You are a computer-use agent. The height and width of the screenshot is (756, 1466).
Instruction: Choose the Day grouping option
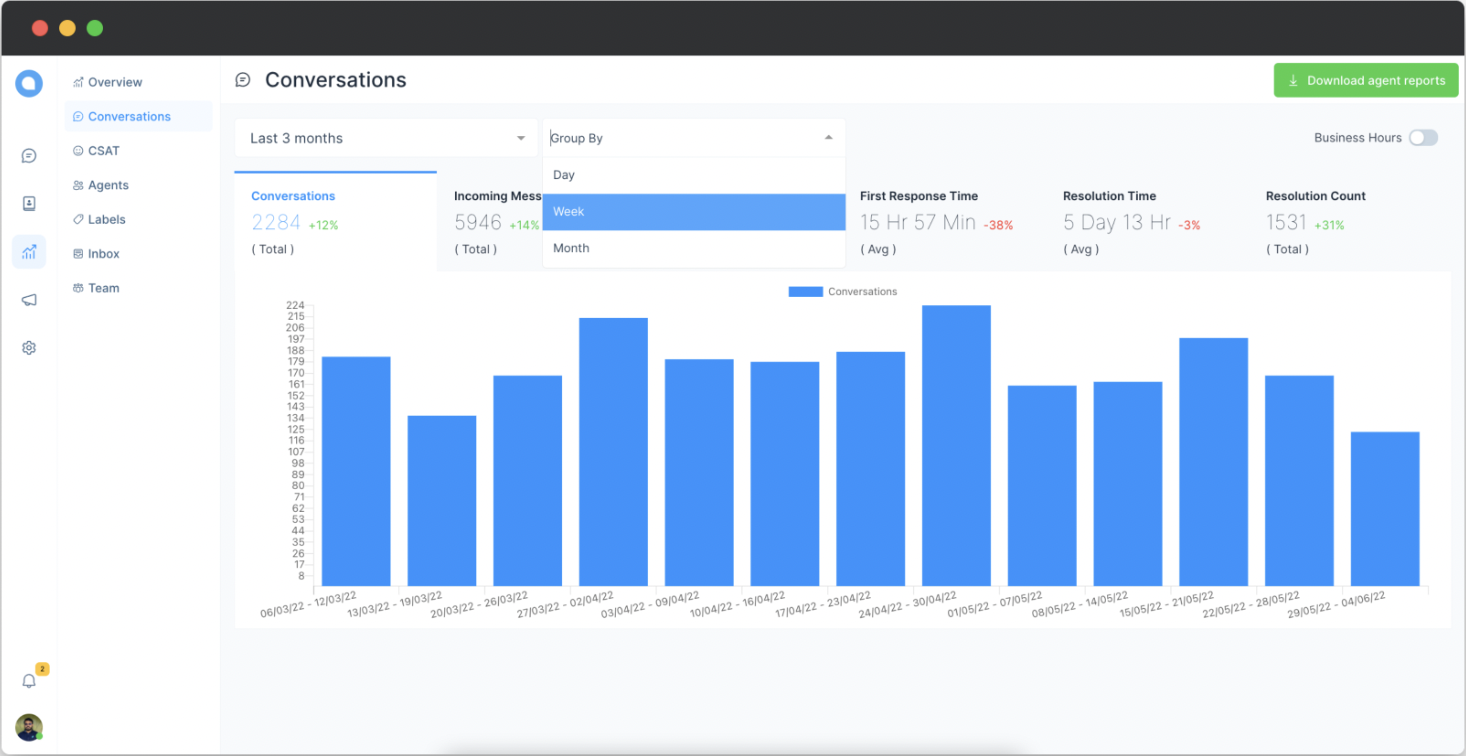coord(694,175)
